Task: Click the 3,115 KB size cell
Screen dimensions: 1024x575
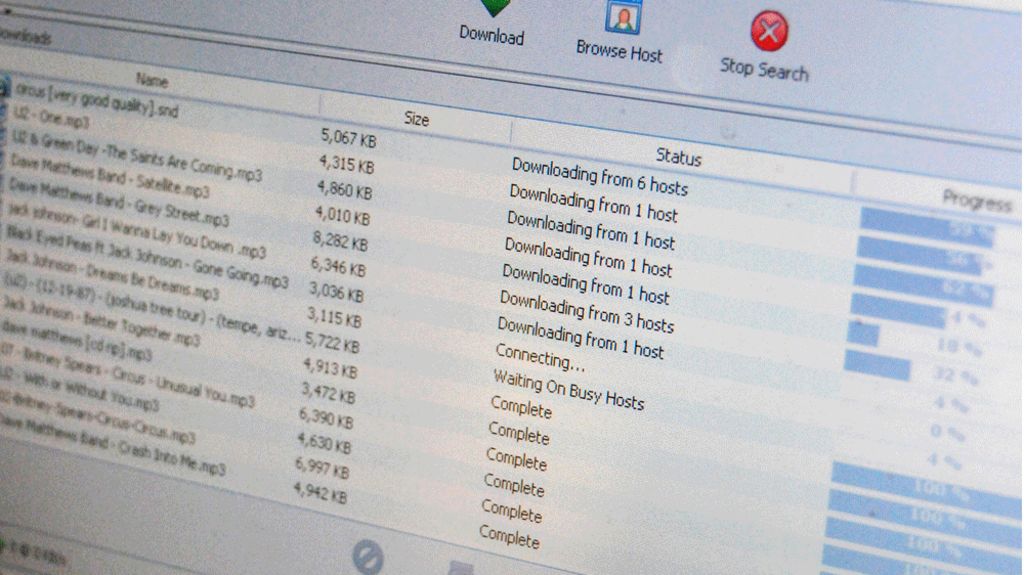Action: 334,318
